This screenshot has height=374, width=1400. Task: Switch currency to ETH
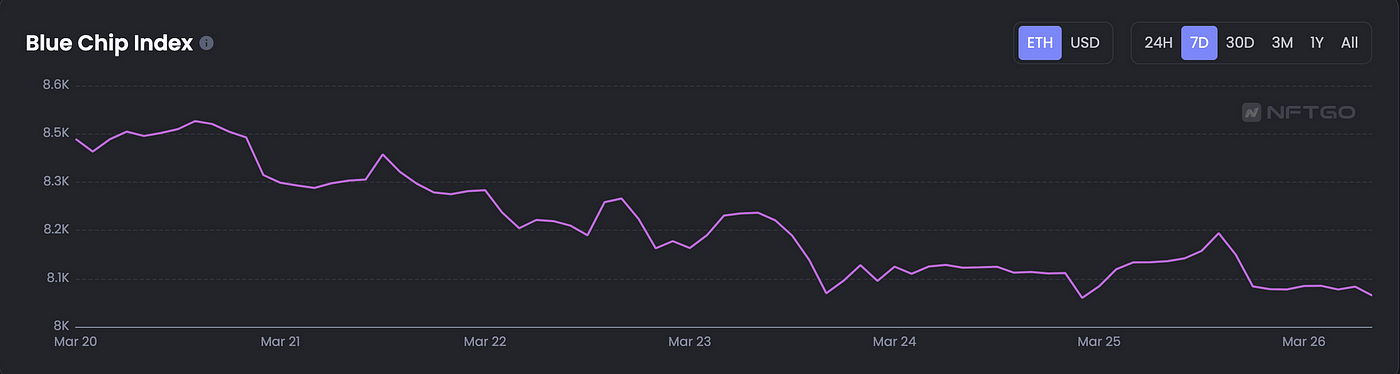(x=1040, y=43)
